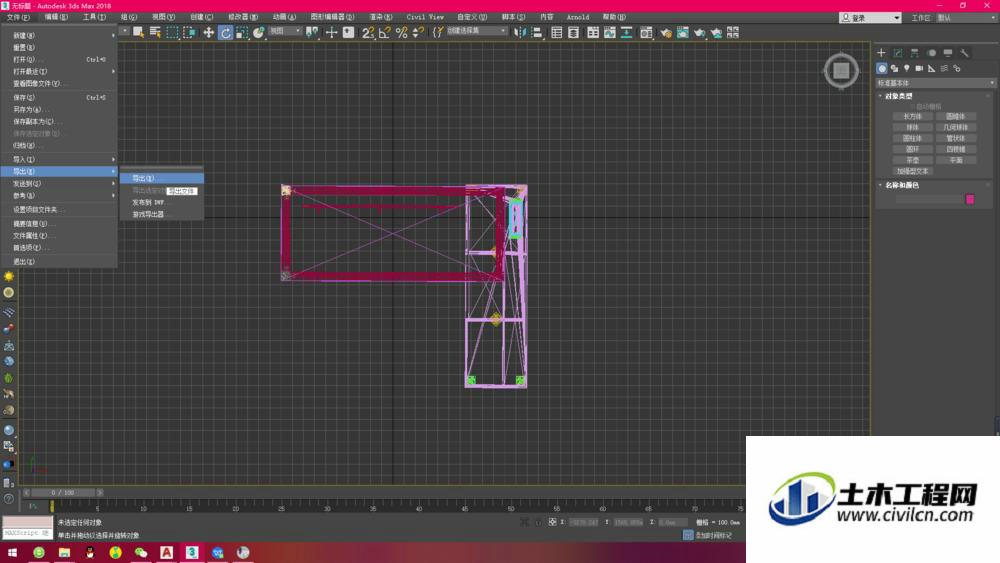Select Helpers category icon
1000x563 pixels.
click(x=932, y=68)
